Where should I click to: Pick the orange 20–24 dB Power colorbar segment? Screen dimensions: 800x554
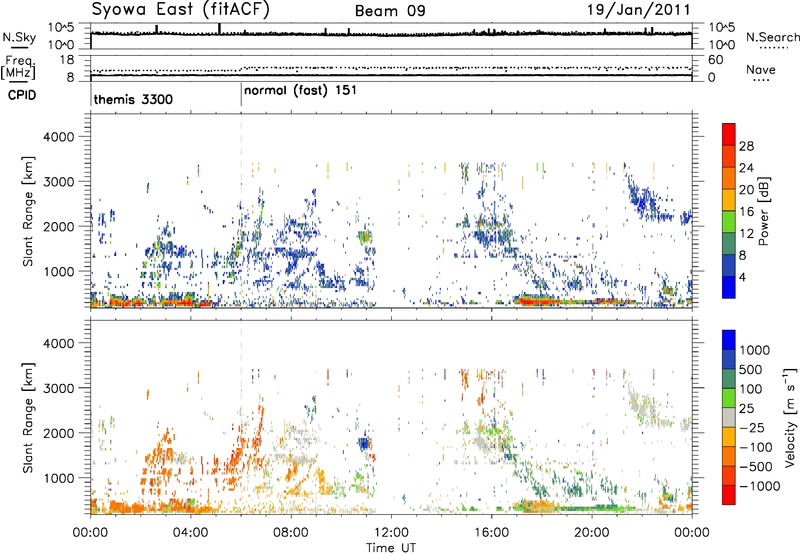coord(729,178)
